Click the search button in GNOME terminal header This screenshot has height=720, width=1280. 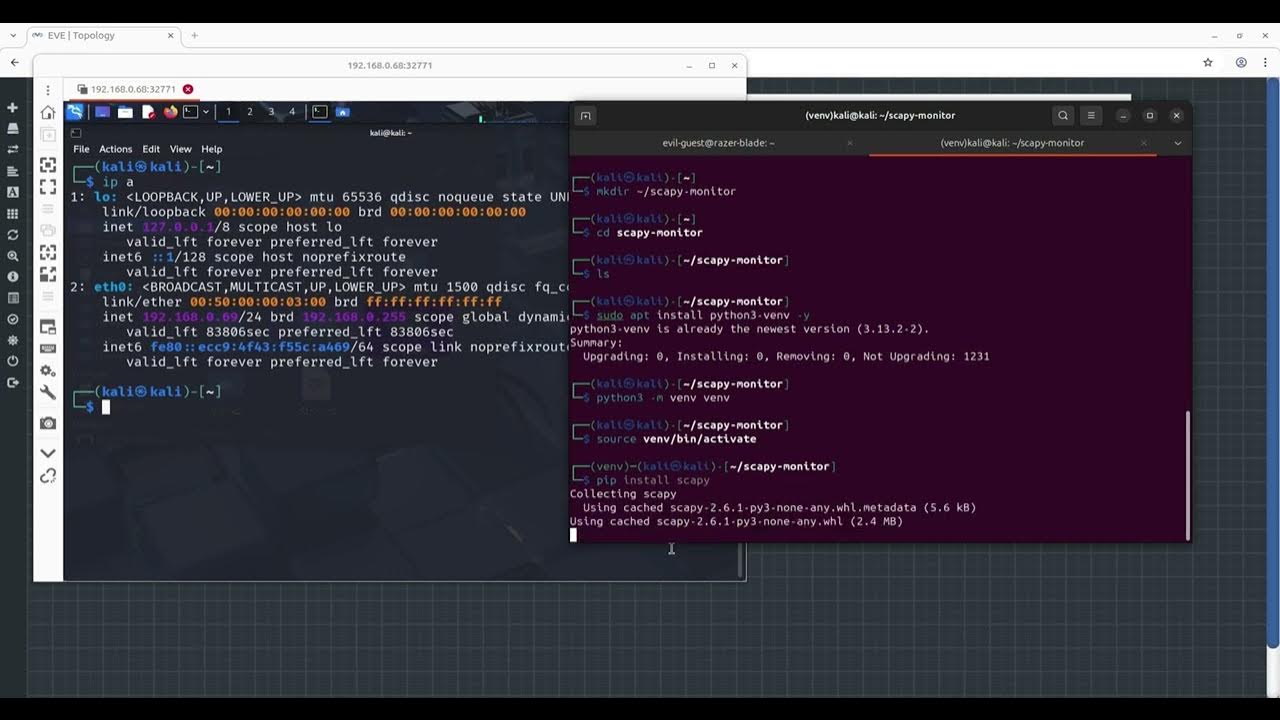[1063, 116]
